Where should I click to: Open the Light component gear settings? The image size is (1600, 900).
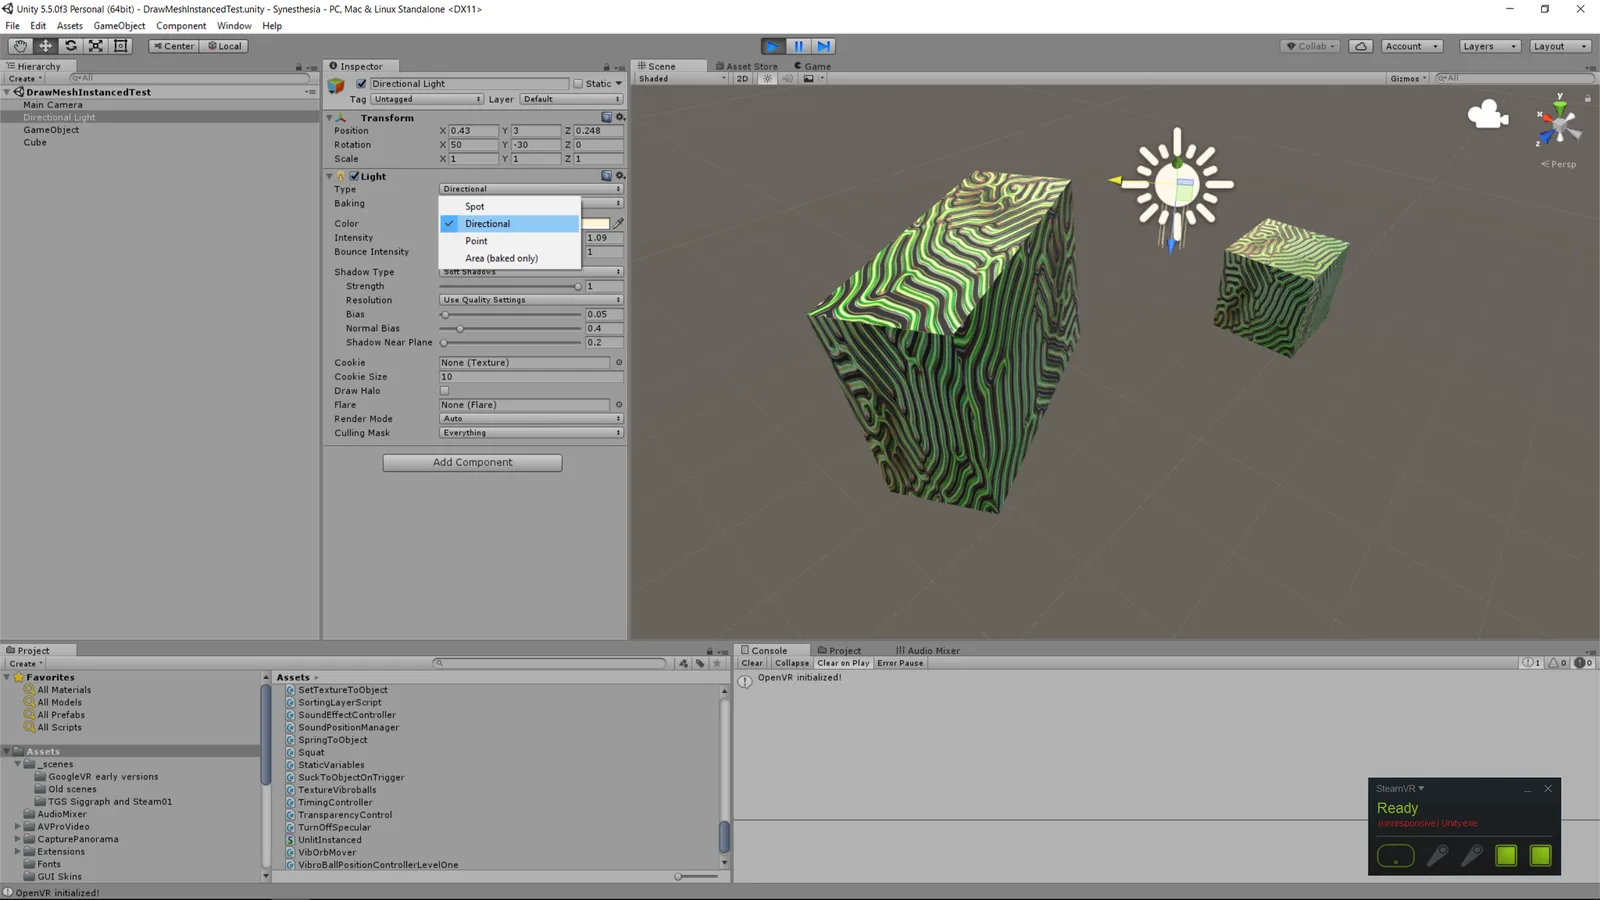tap(620, 176)
